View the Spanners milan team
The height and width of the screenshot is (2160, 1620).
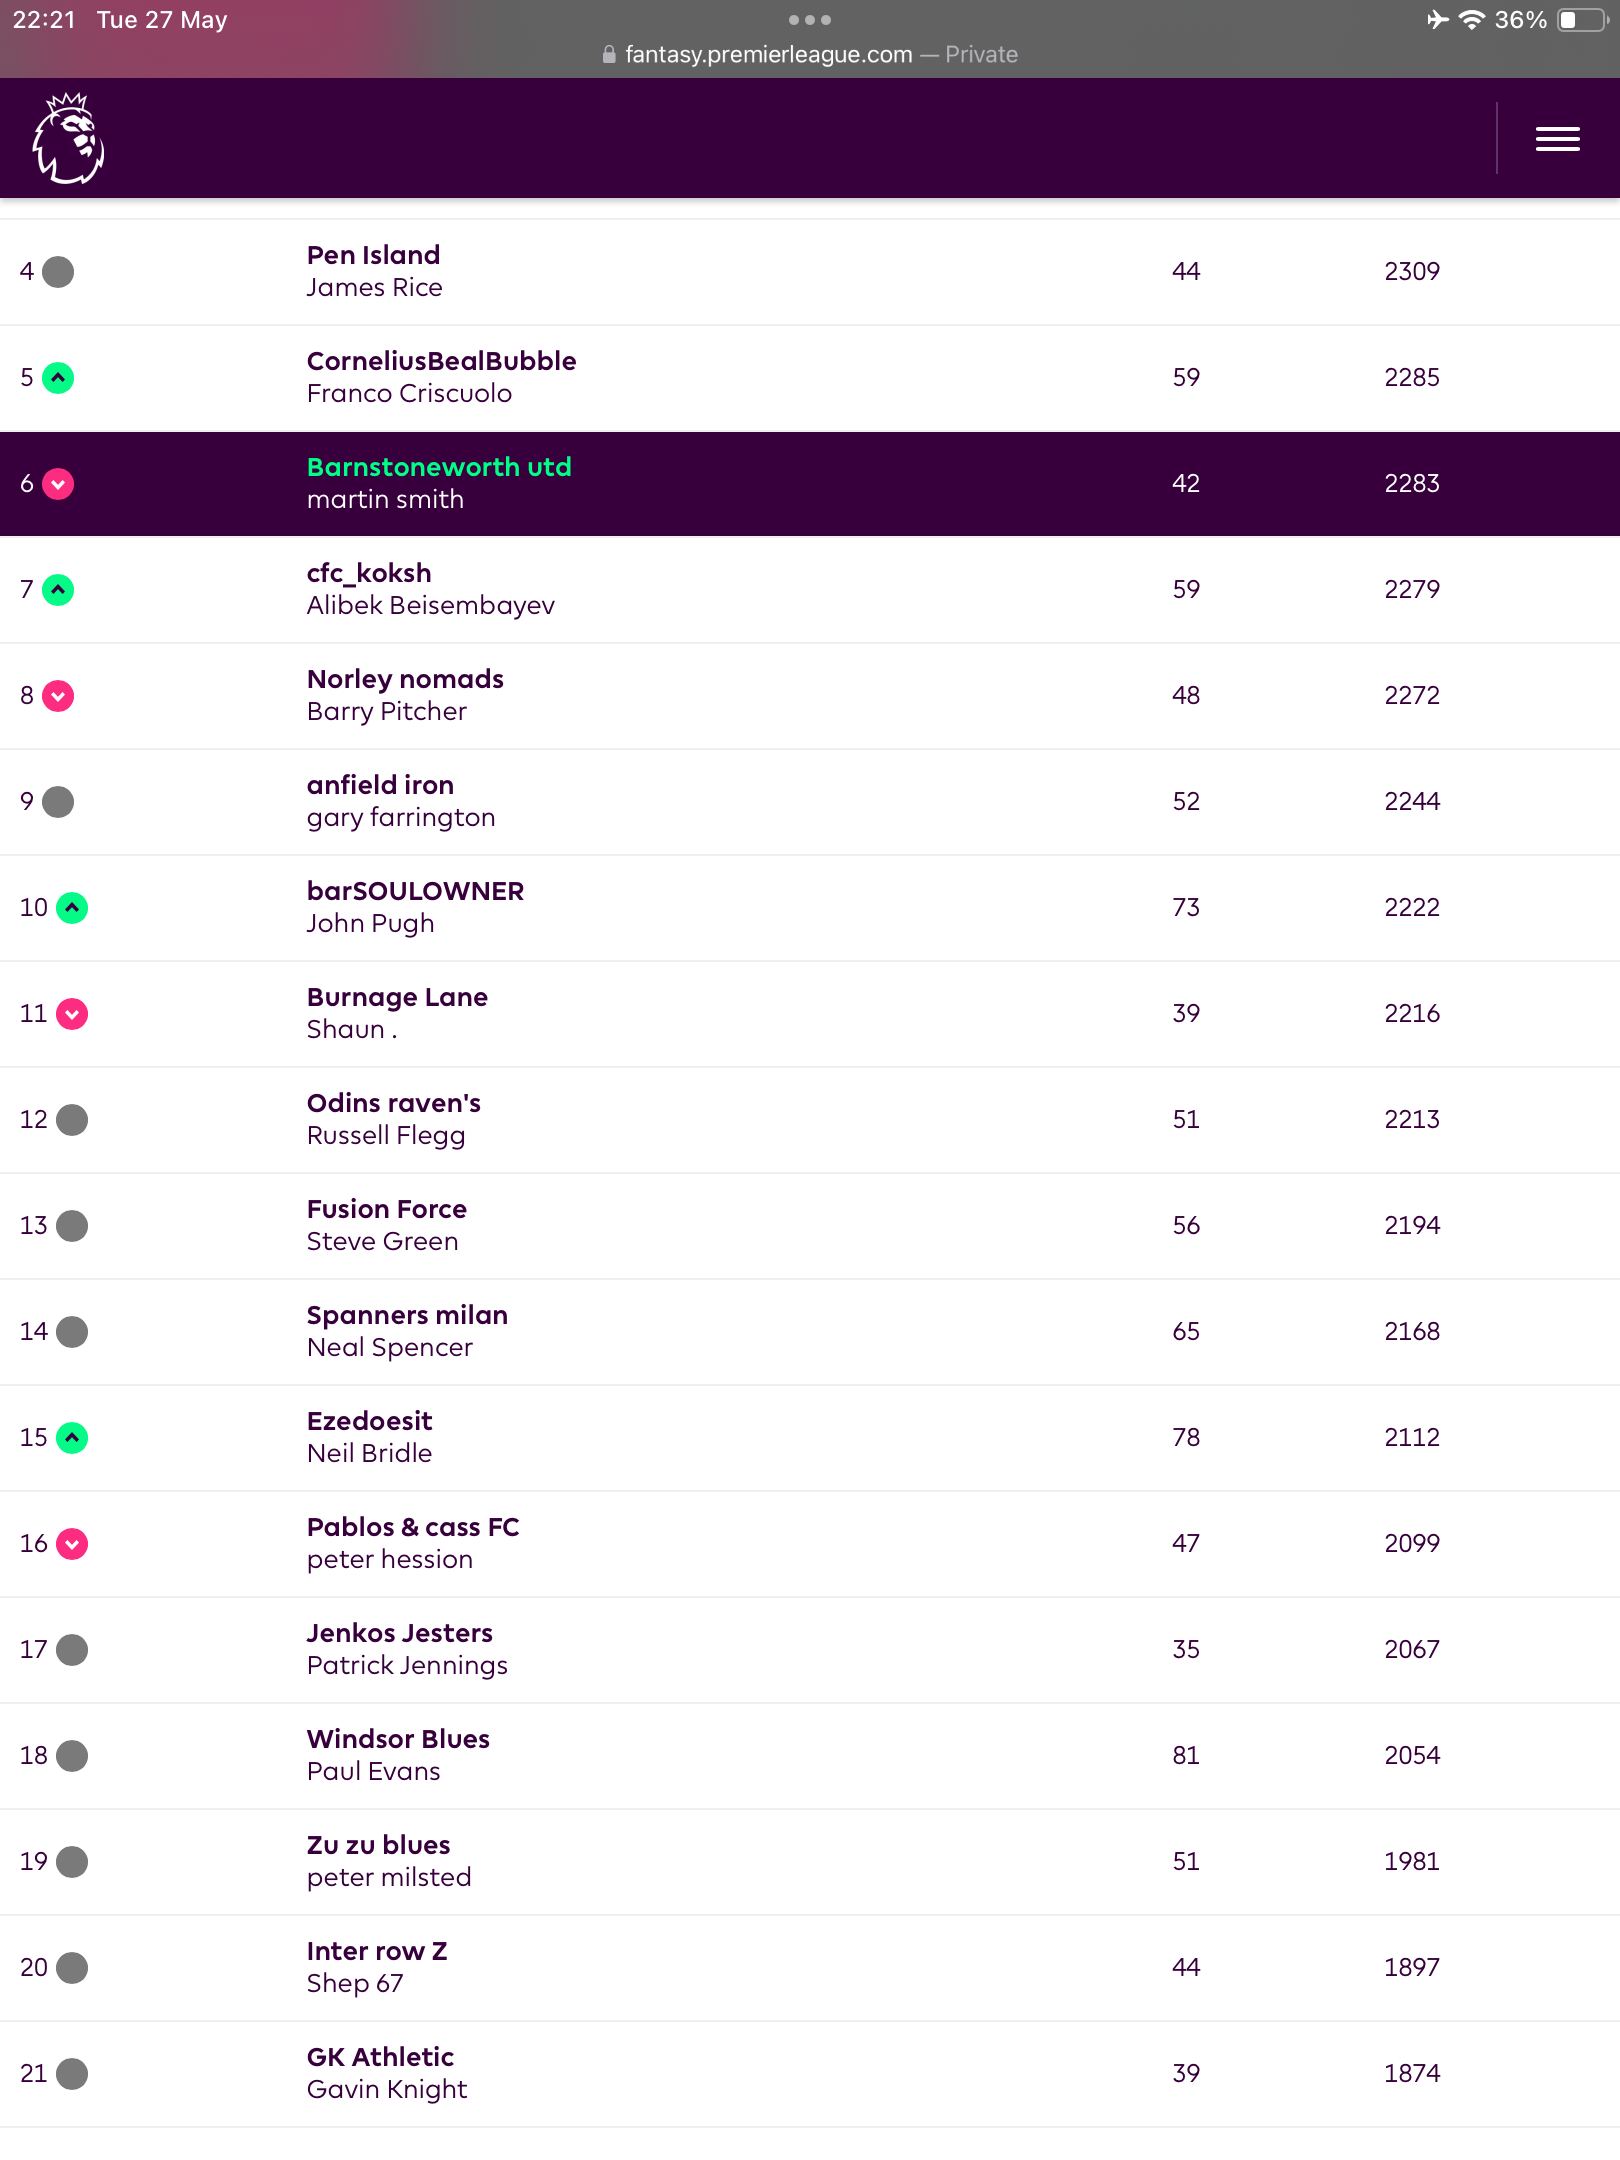click(407, 1315)
